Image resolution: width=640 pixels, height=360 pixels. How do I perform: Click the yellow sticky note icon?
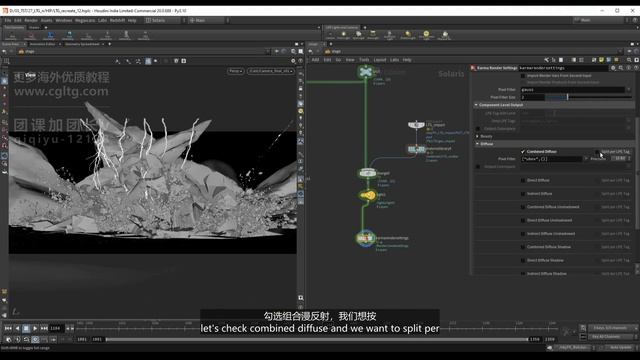[x=601, y=60]
